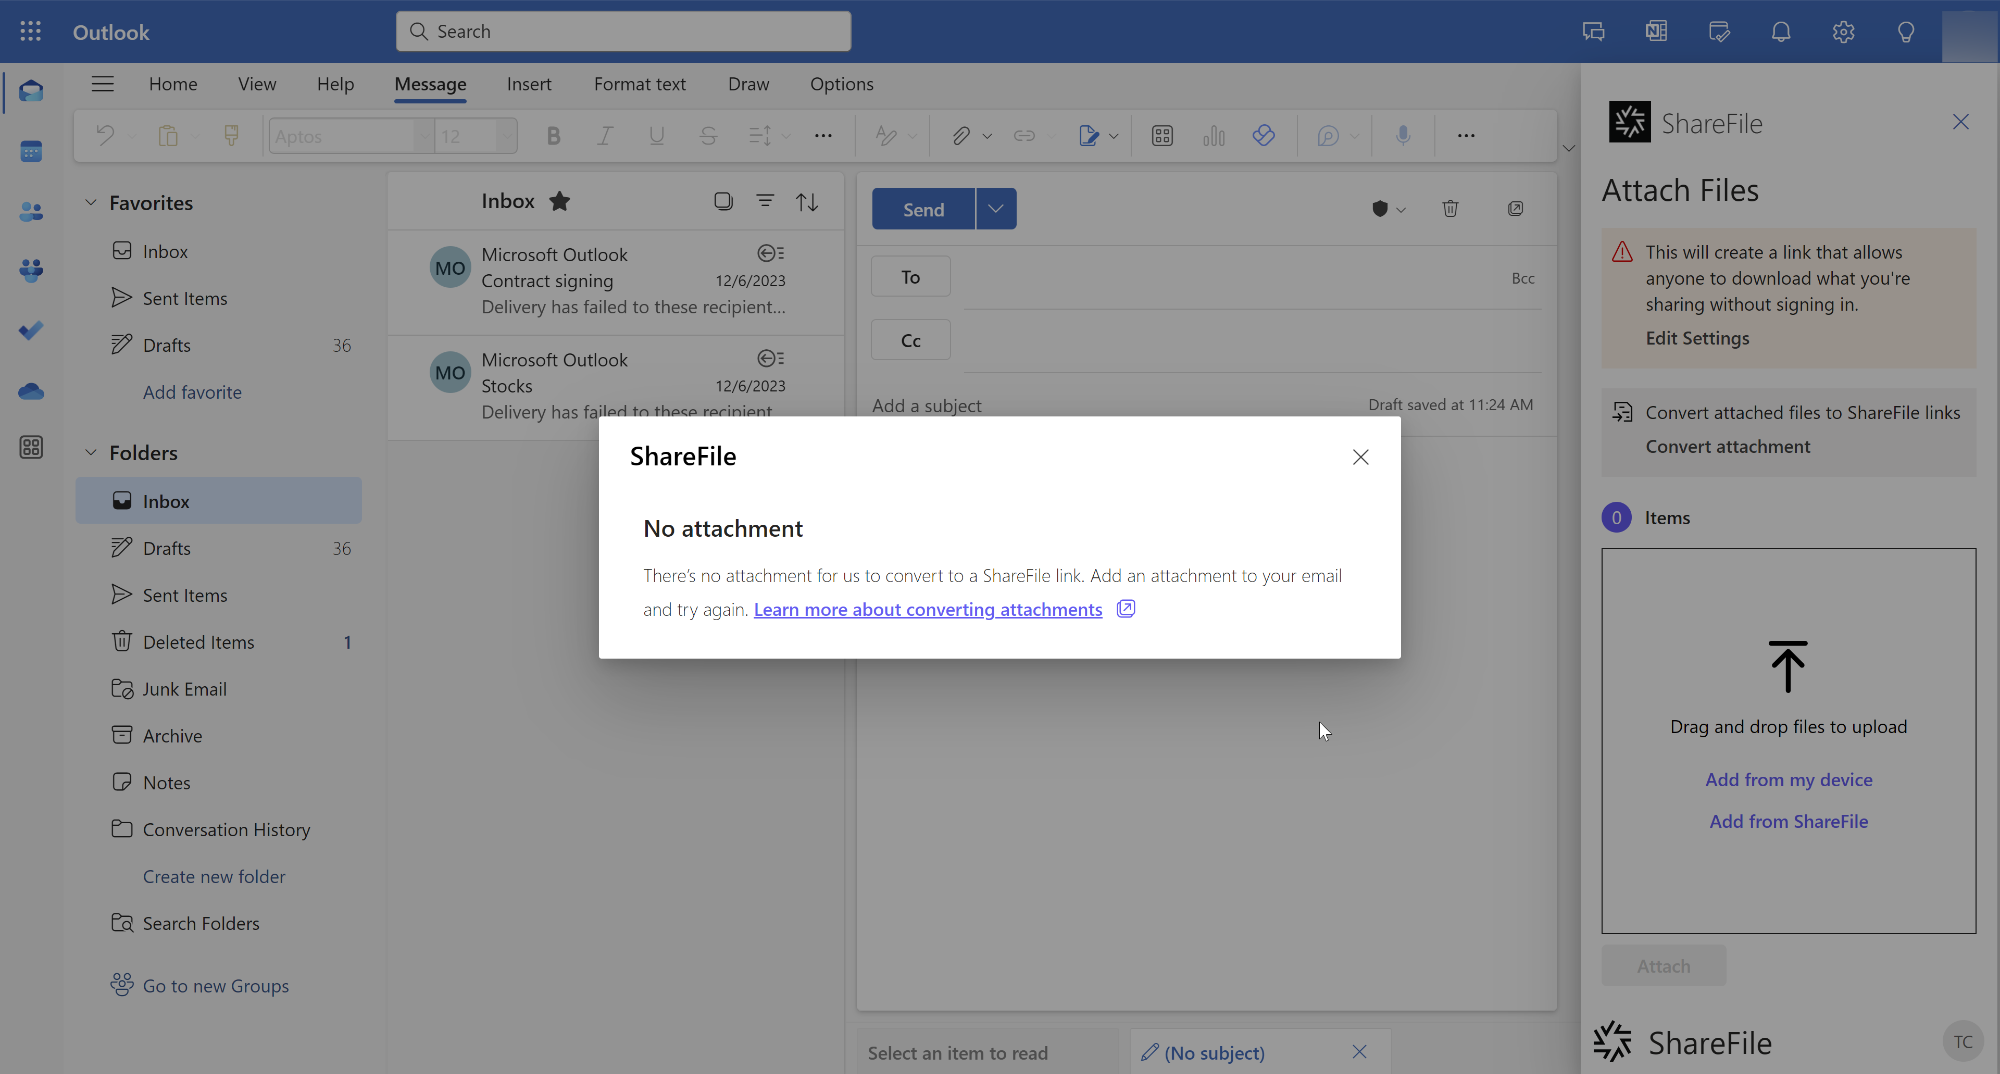The height and width of the screenshot is (1074, 2000).
Task: Open the Teams chat icon in header
Action: tap(1594, 31)
